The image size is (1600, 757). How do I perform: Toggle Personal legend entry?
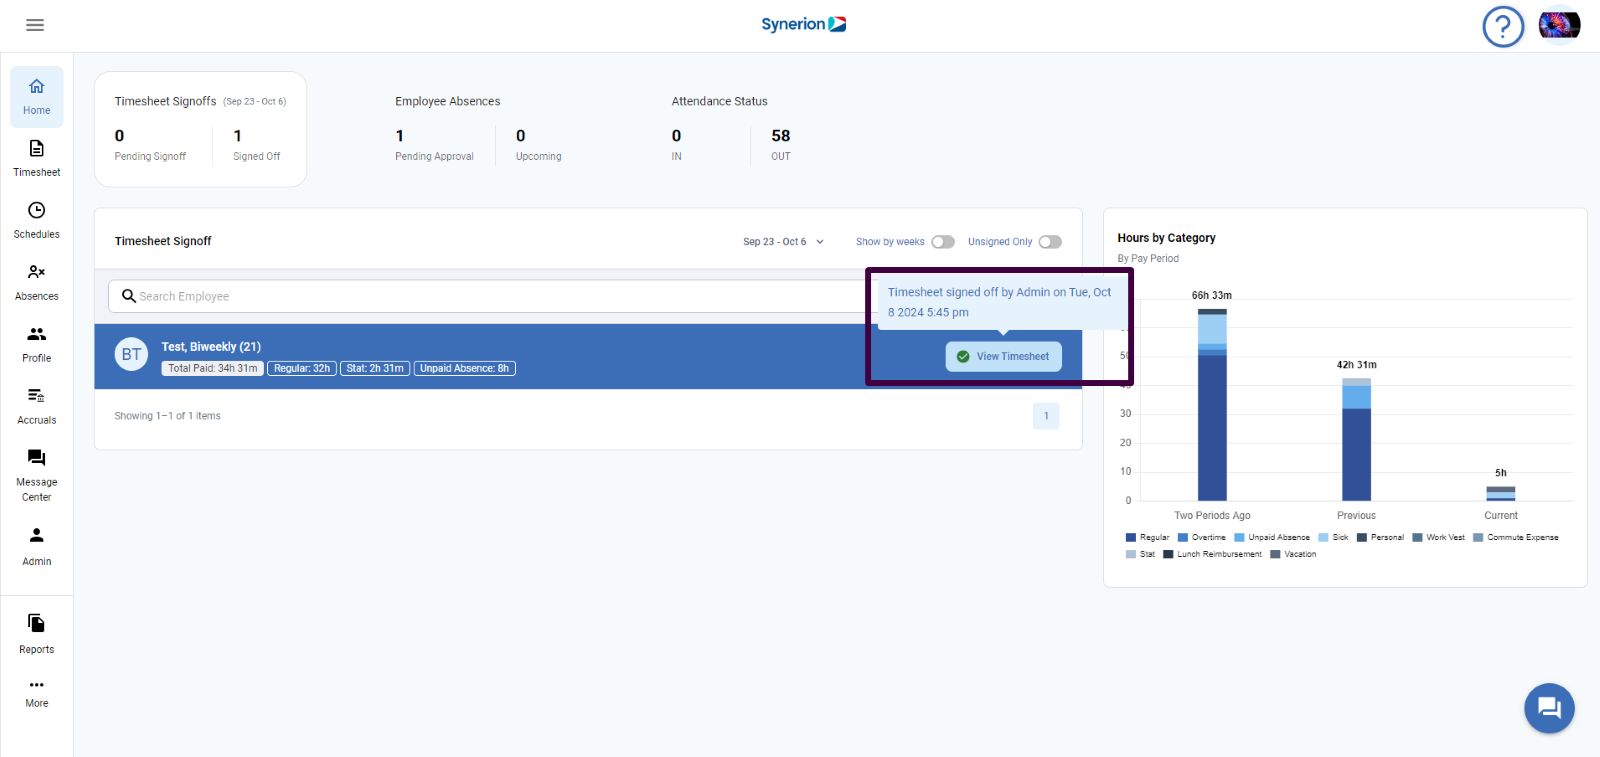(1380, 538)
